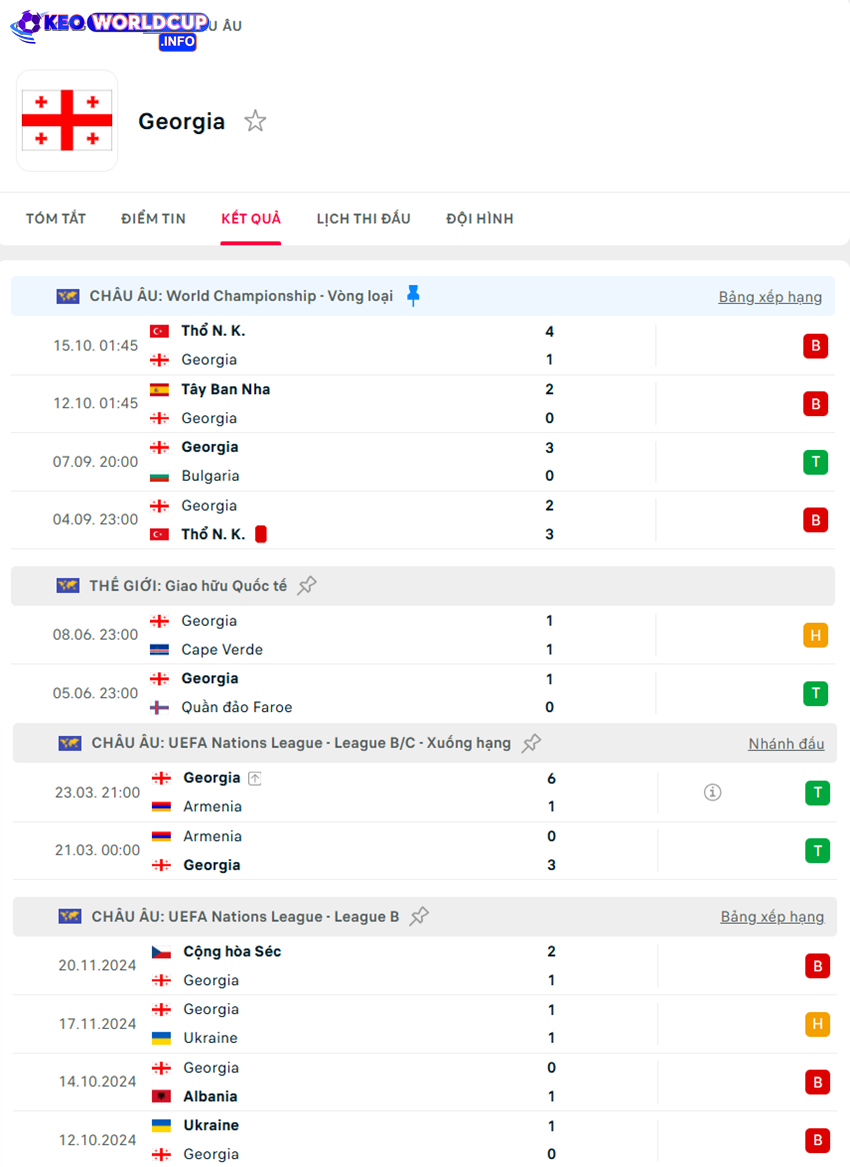
Task: Click the red card icon next to Thổ N. K.
Action: 261,534
